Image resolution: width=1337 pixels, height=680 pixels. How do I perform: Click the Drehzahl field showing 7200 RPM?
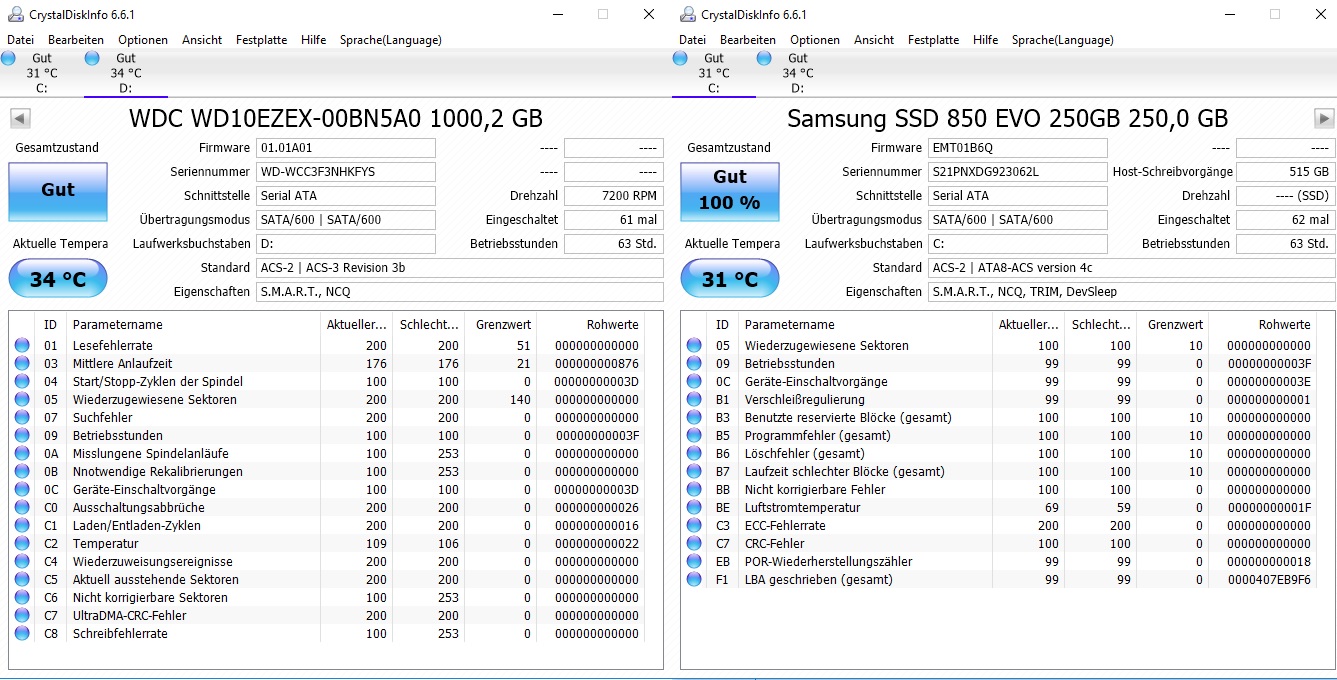[613, 196]
